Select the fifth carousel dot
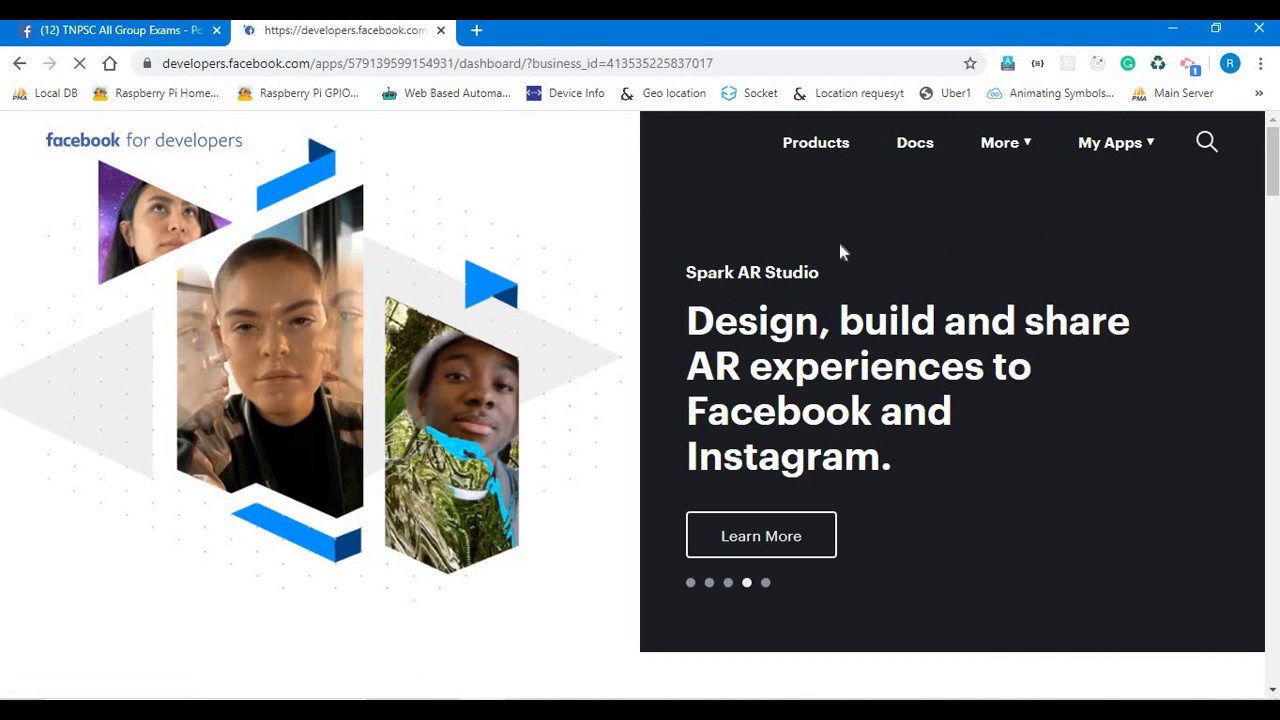 click(766, 582)
